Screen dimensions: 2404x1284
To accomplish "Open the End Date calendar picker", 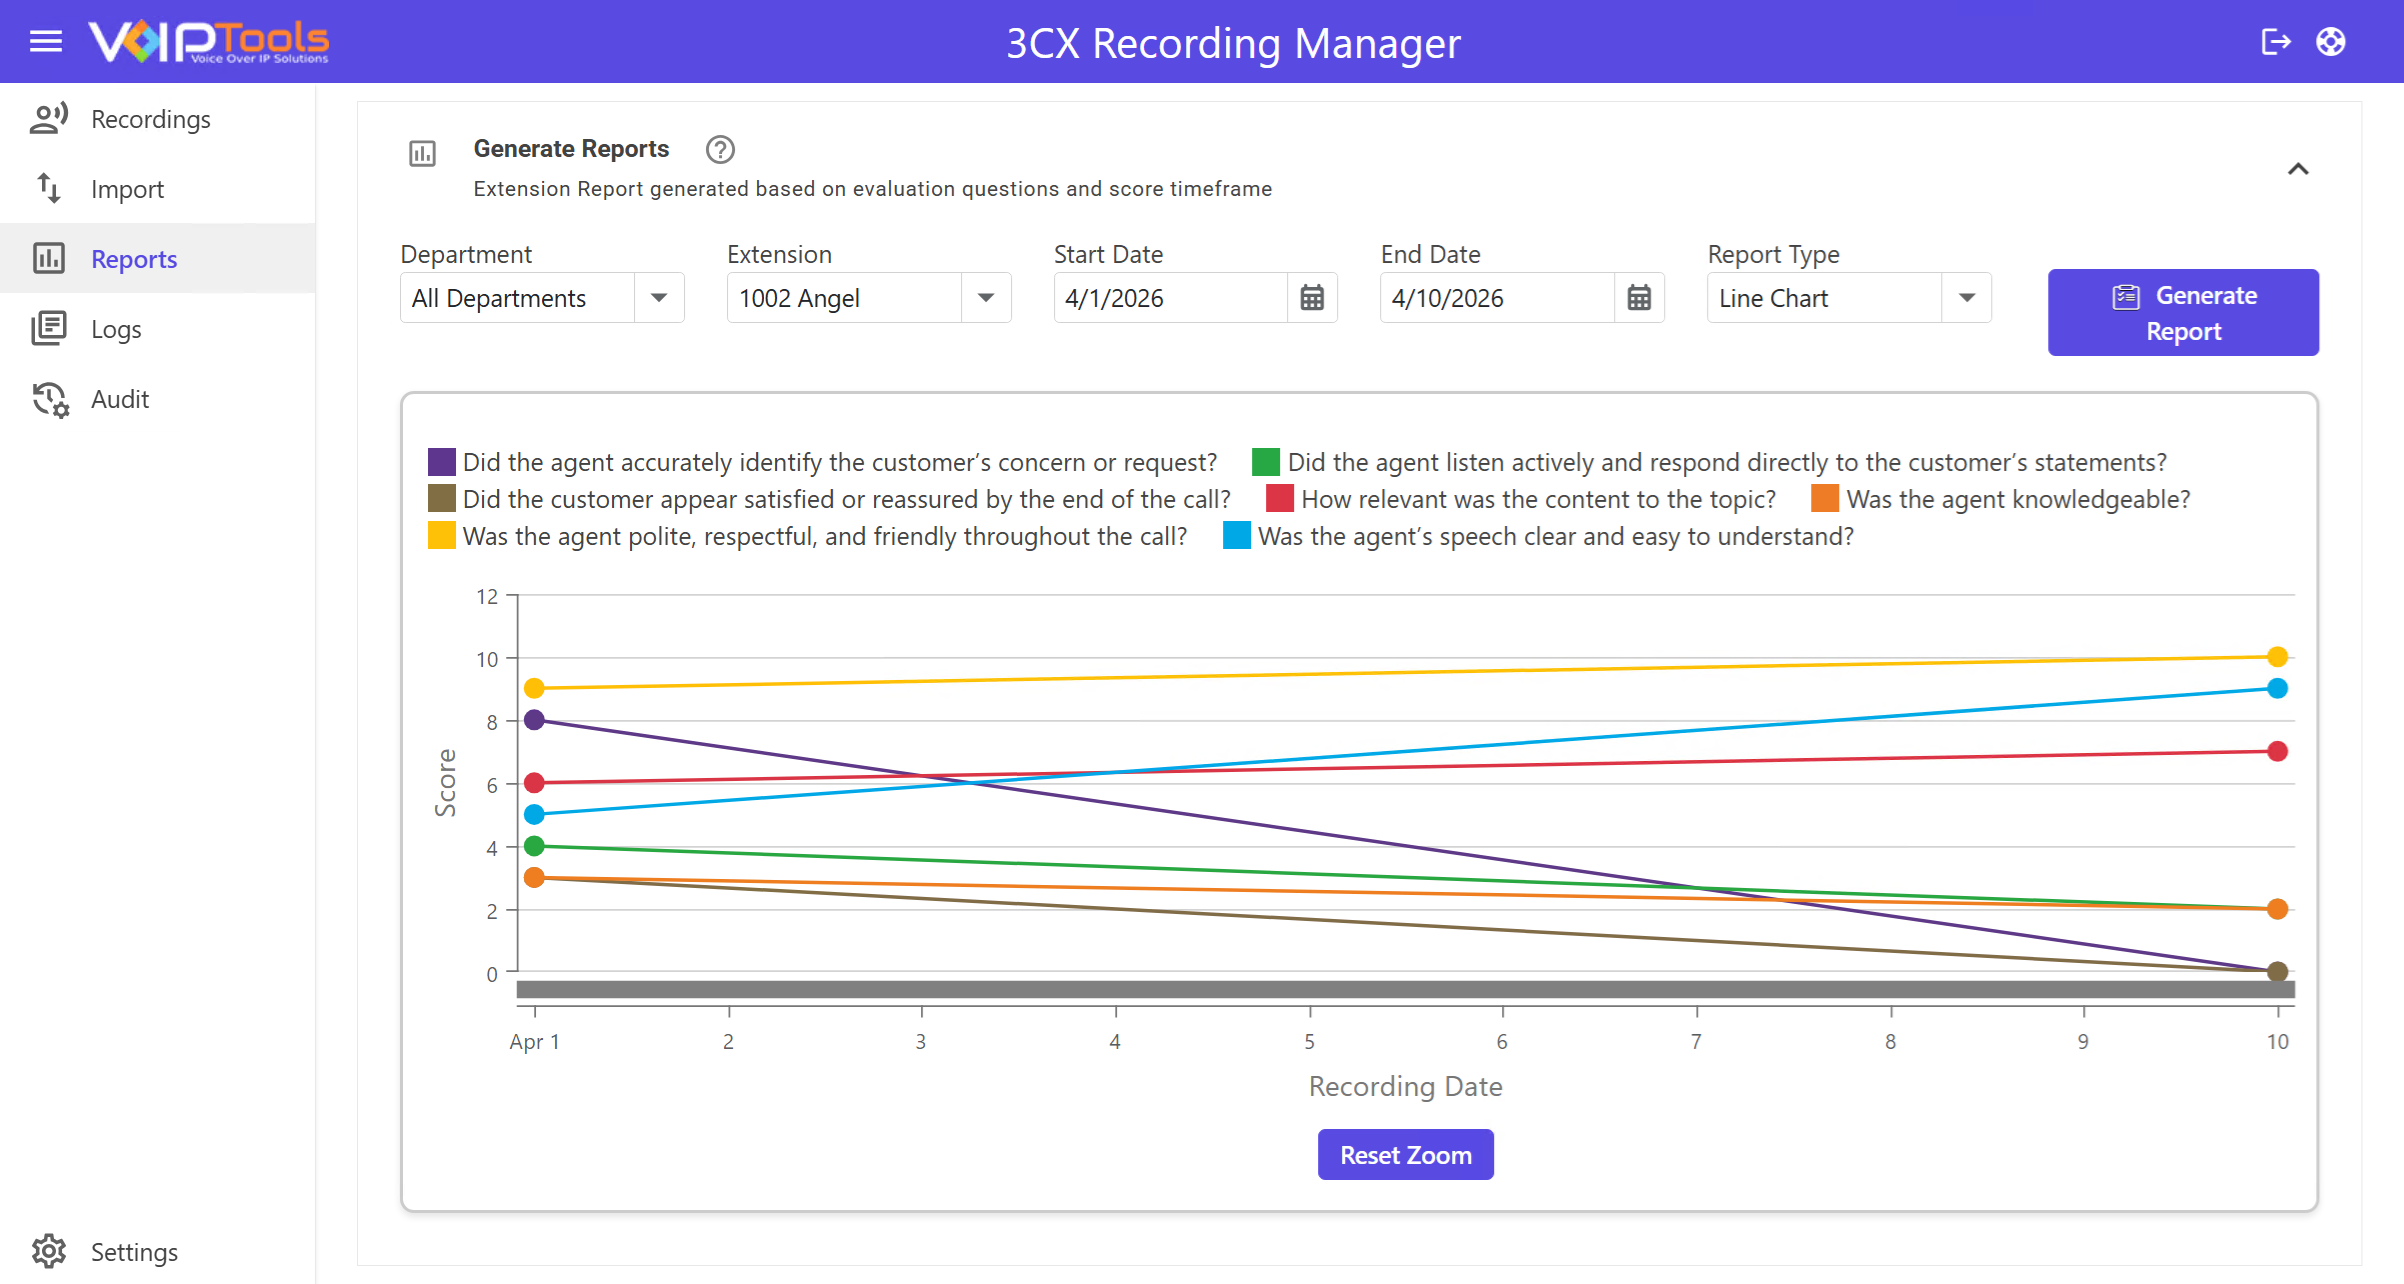I will [1638, 298].
